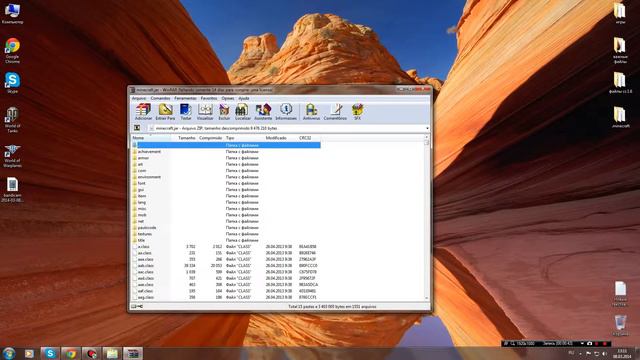Select the aab.class file row

(x=226, y=265)
